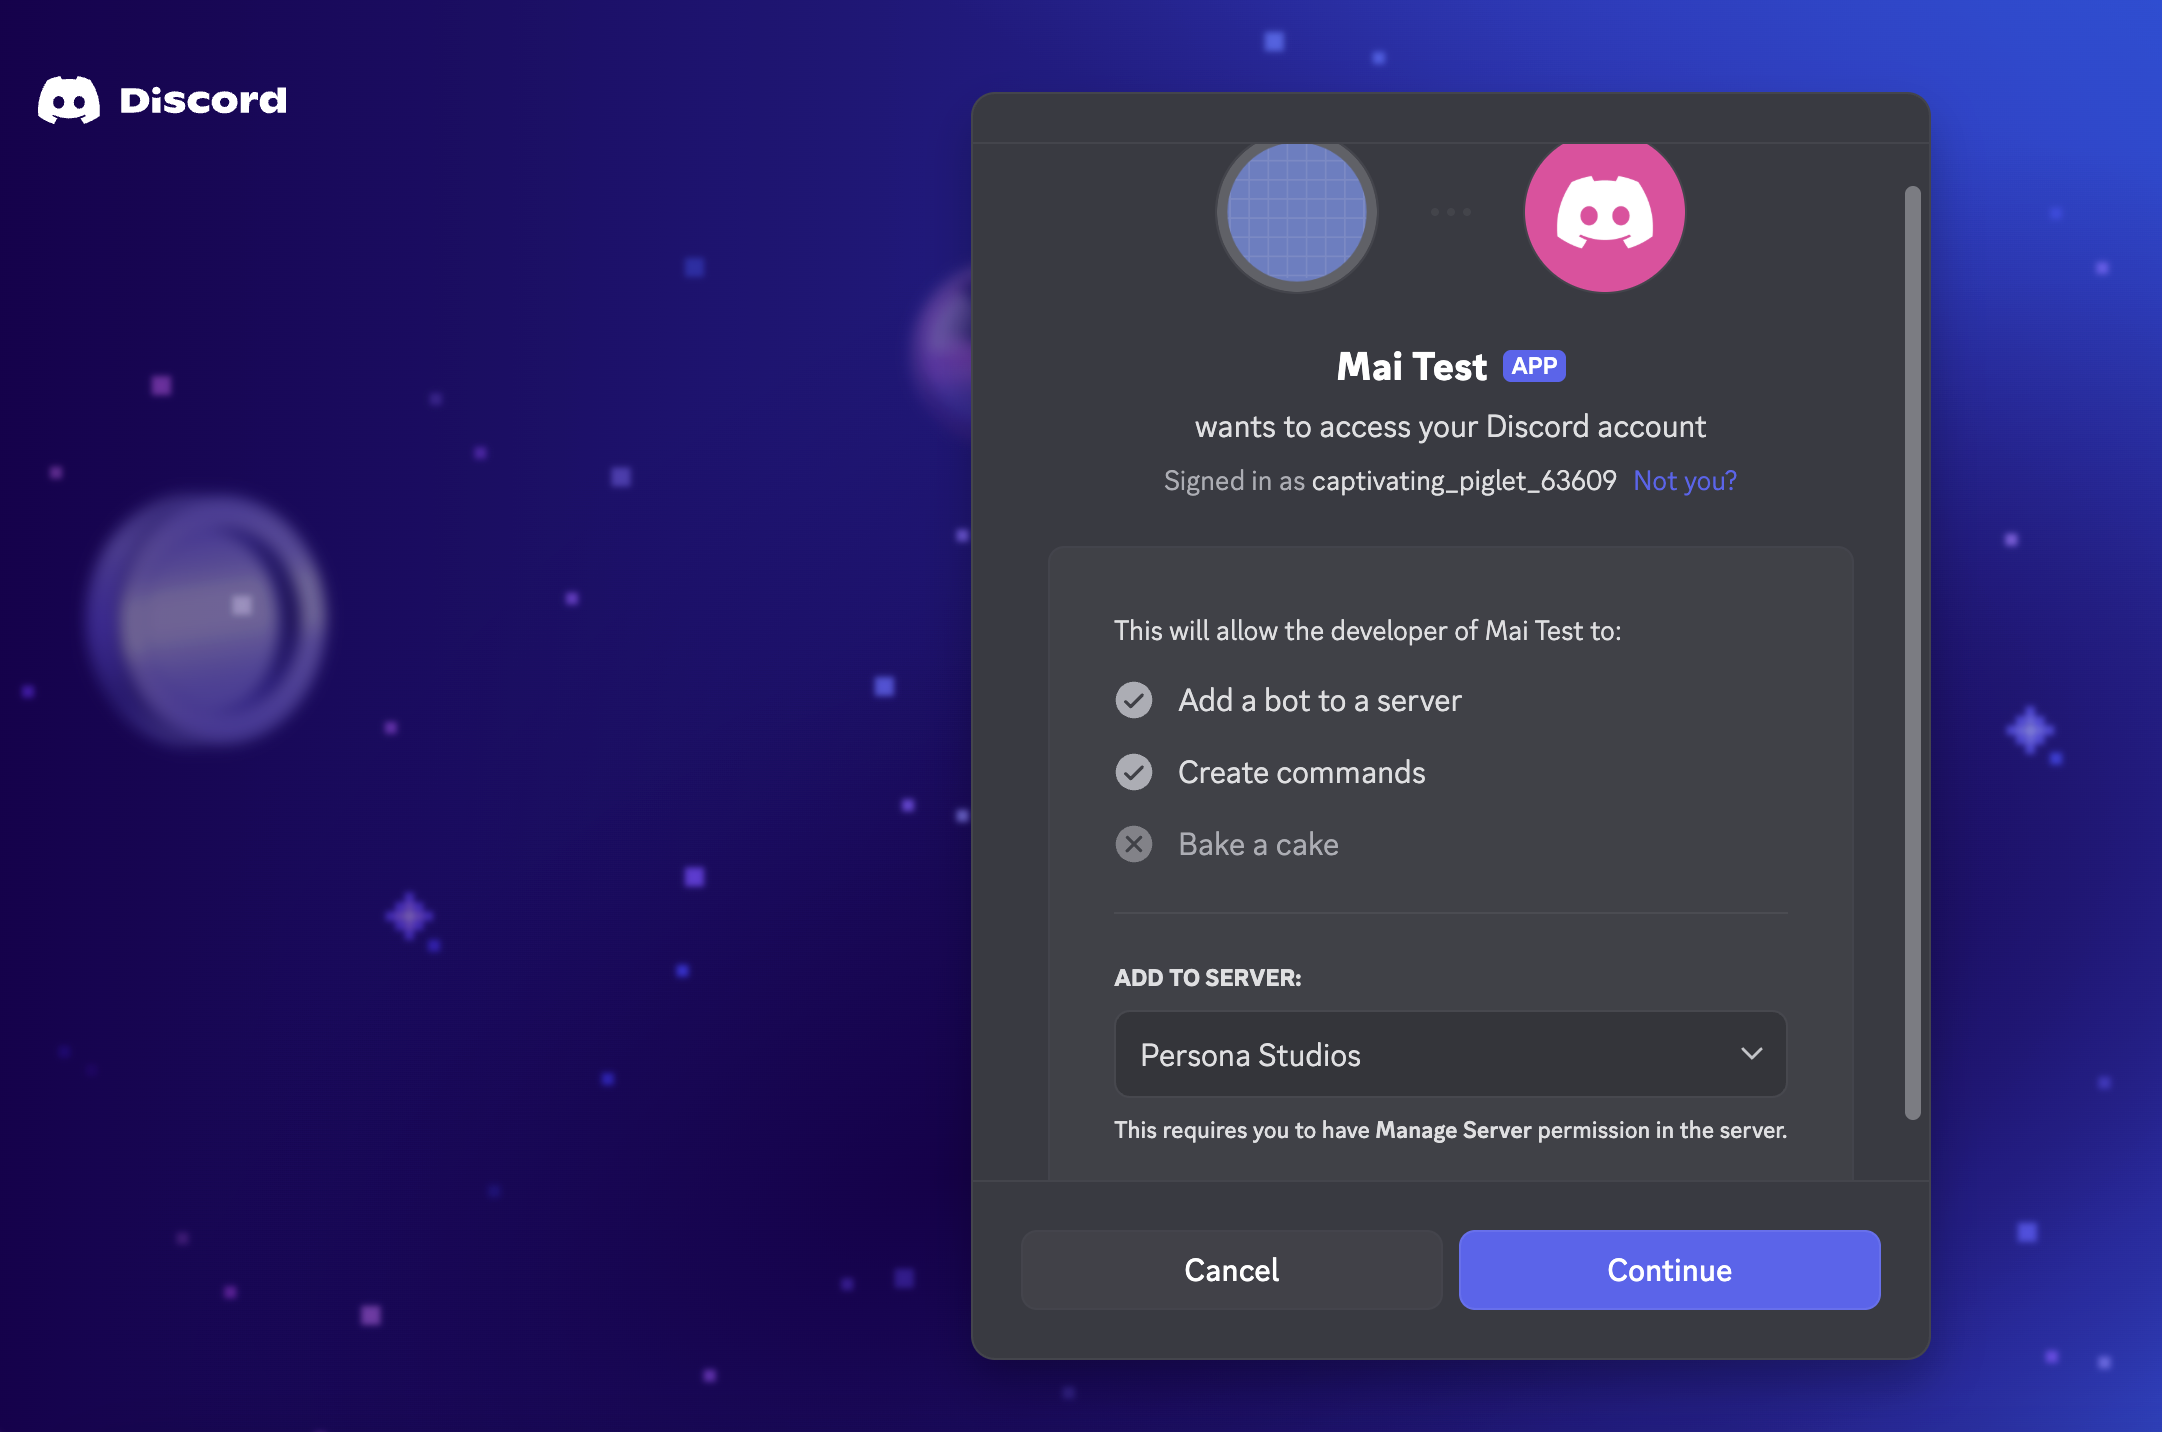This screenshot has width=2162, height=1432.
Task: Click the Continue button
Action: point(1669,1270)
